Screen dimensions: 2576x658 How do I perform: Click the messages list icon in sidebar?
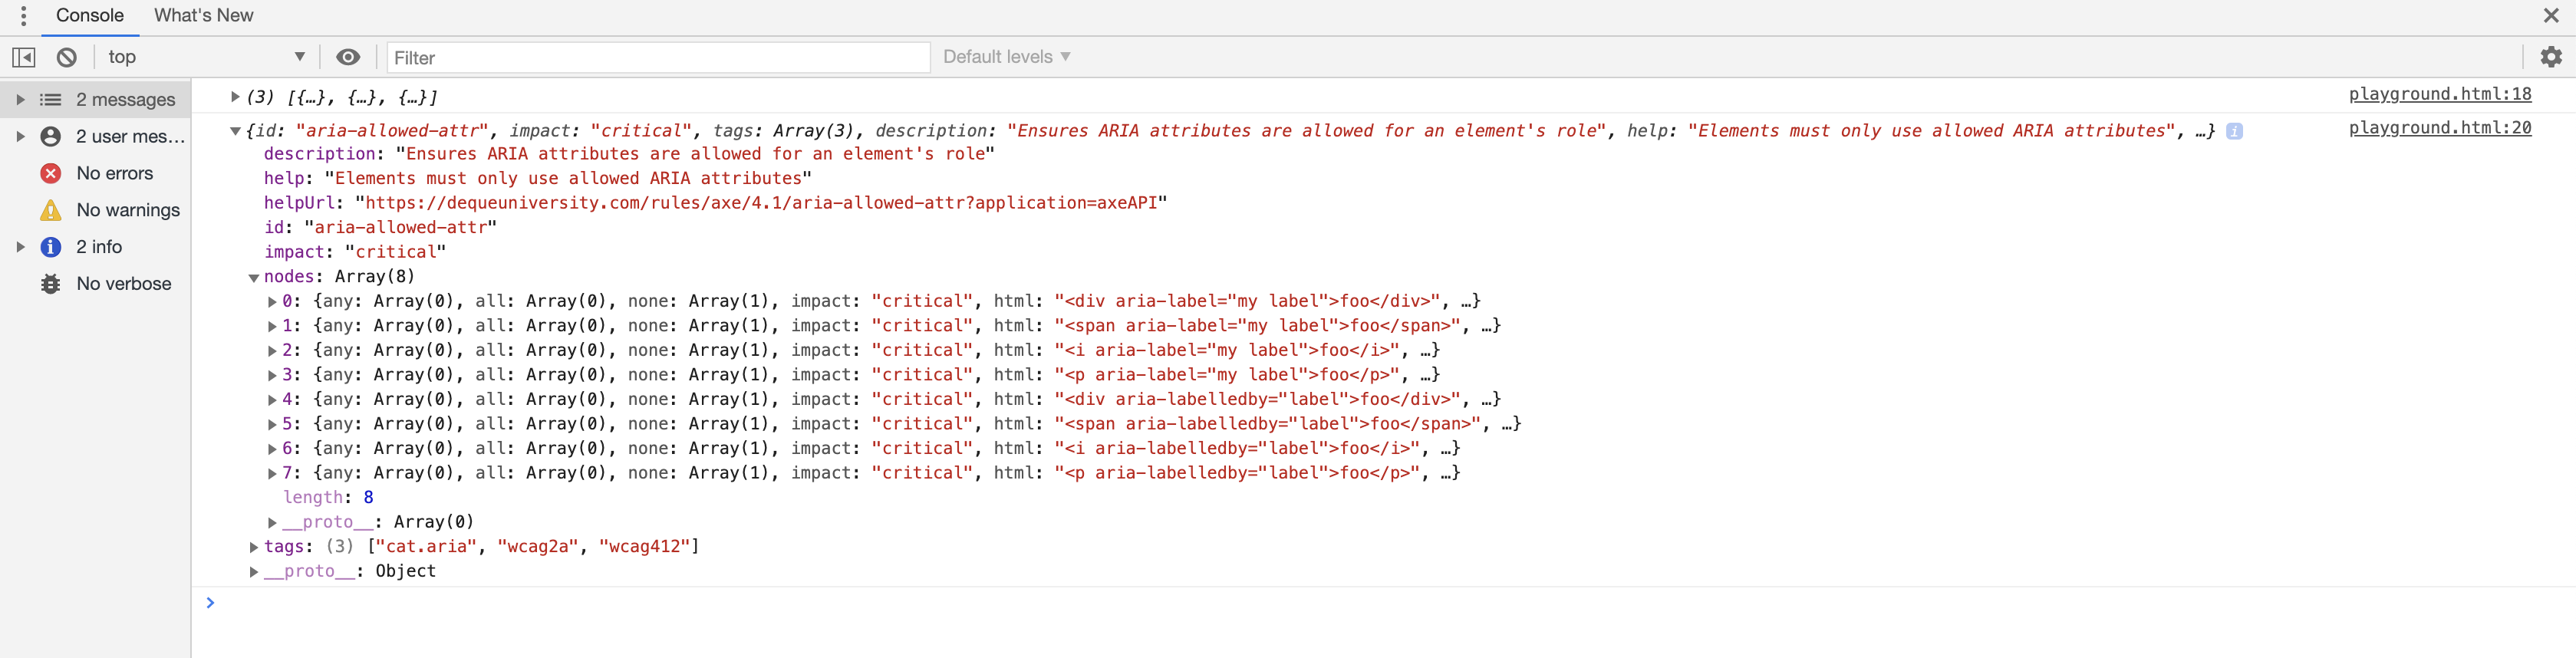click(x=51, y=100)
